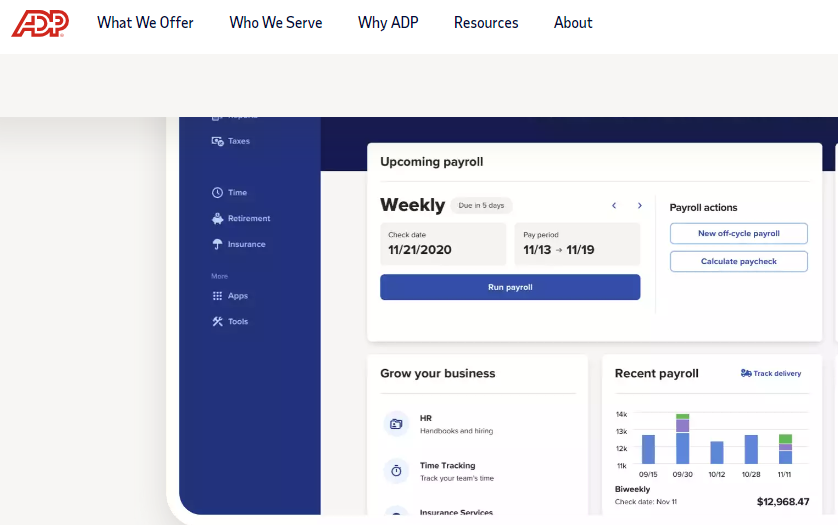Open the Why ADP menu
838x525 pixels.
[388, 23]
